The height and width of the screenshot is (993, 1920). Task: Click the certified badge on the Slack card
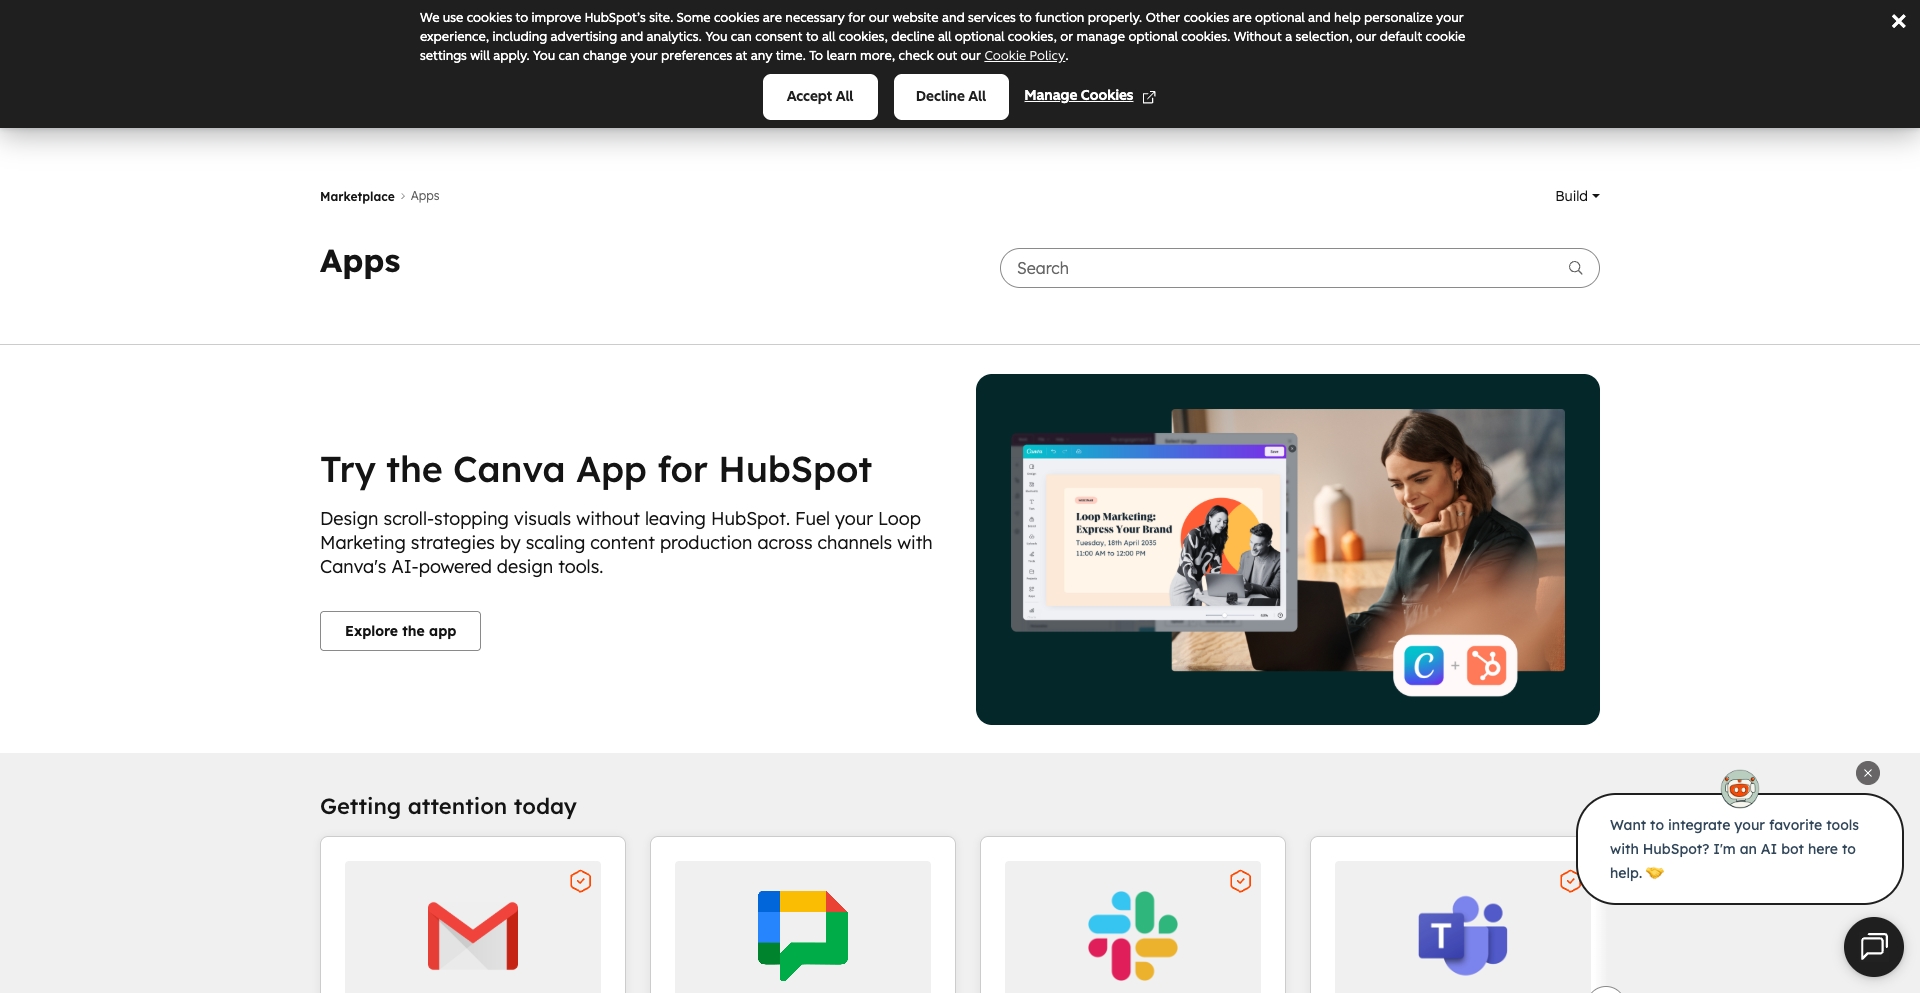point(1240,881)
